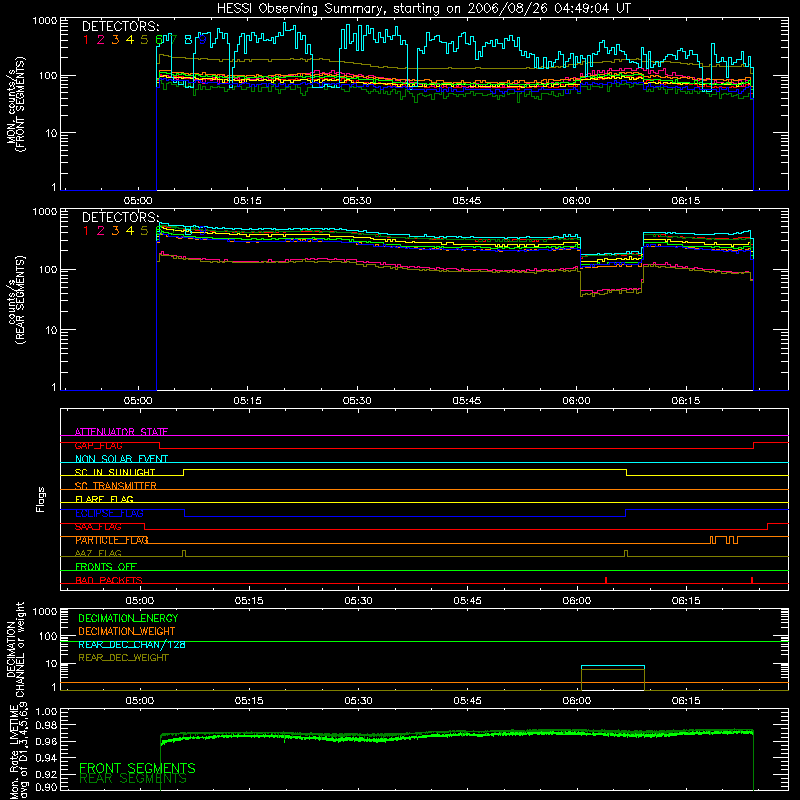Image resolution: width=800 pixels, height=800 pixels.
Task: Click red detector 1 label in rear segments plot
Action: [86, 231]
